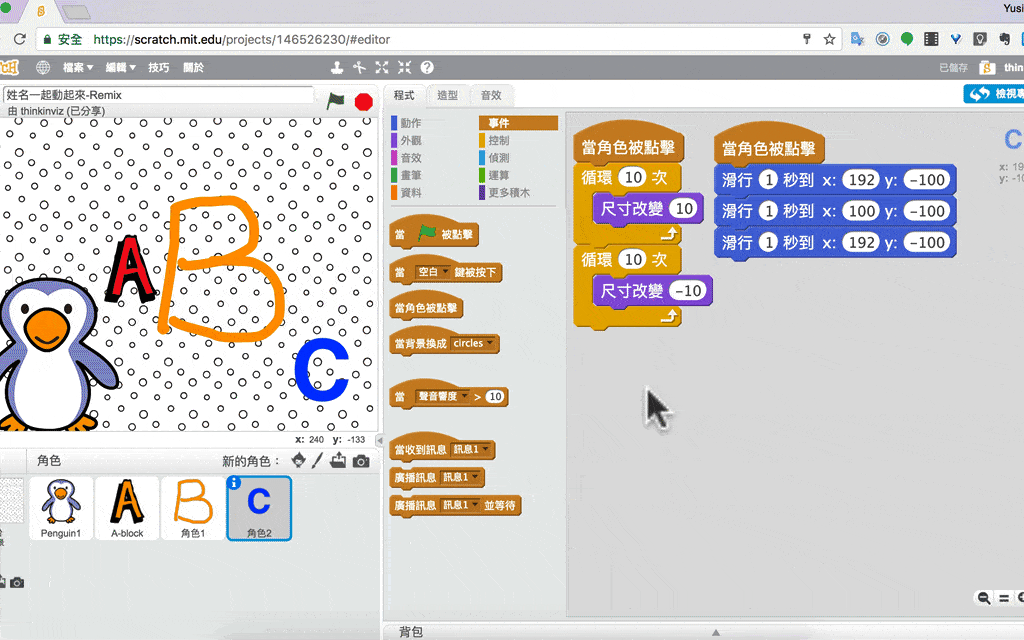
Task: Open the 空白 key dropdown in the palette
Action: click(434, 272)
